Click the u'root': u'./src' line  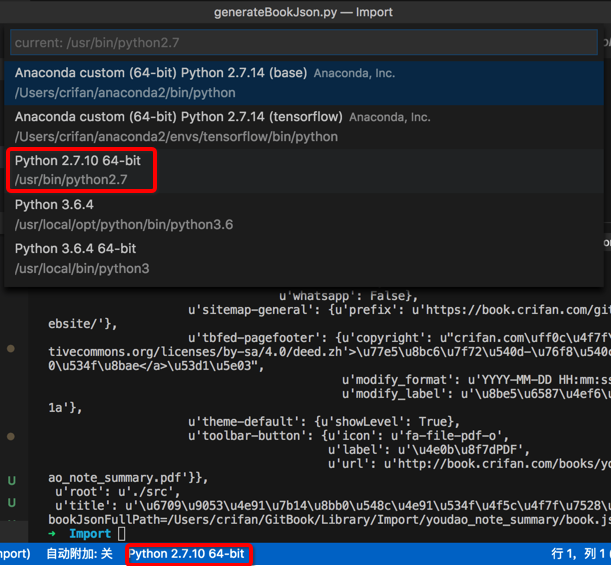point(118,492)
